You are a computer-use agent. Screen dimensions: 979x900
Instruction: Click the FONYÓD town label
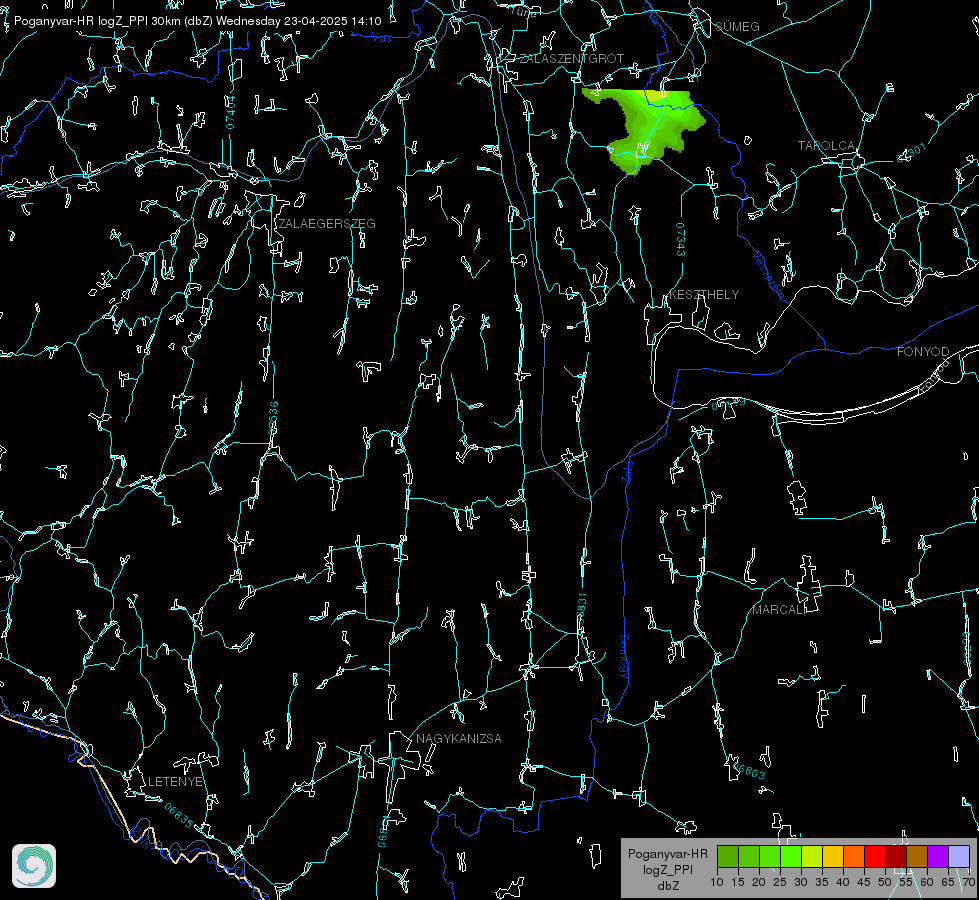click(x=923, y=352)
